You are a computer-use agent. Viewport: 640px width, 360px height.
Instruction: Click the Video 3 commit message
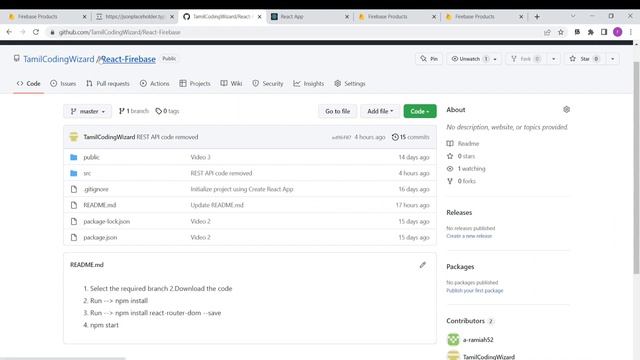pyautogui.click(x=200, y=157)
